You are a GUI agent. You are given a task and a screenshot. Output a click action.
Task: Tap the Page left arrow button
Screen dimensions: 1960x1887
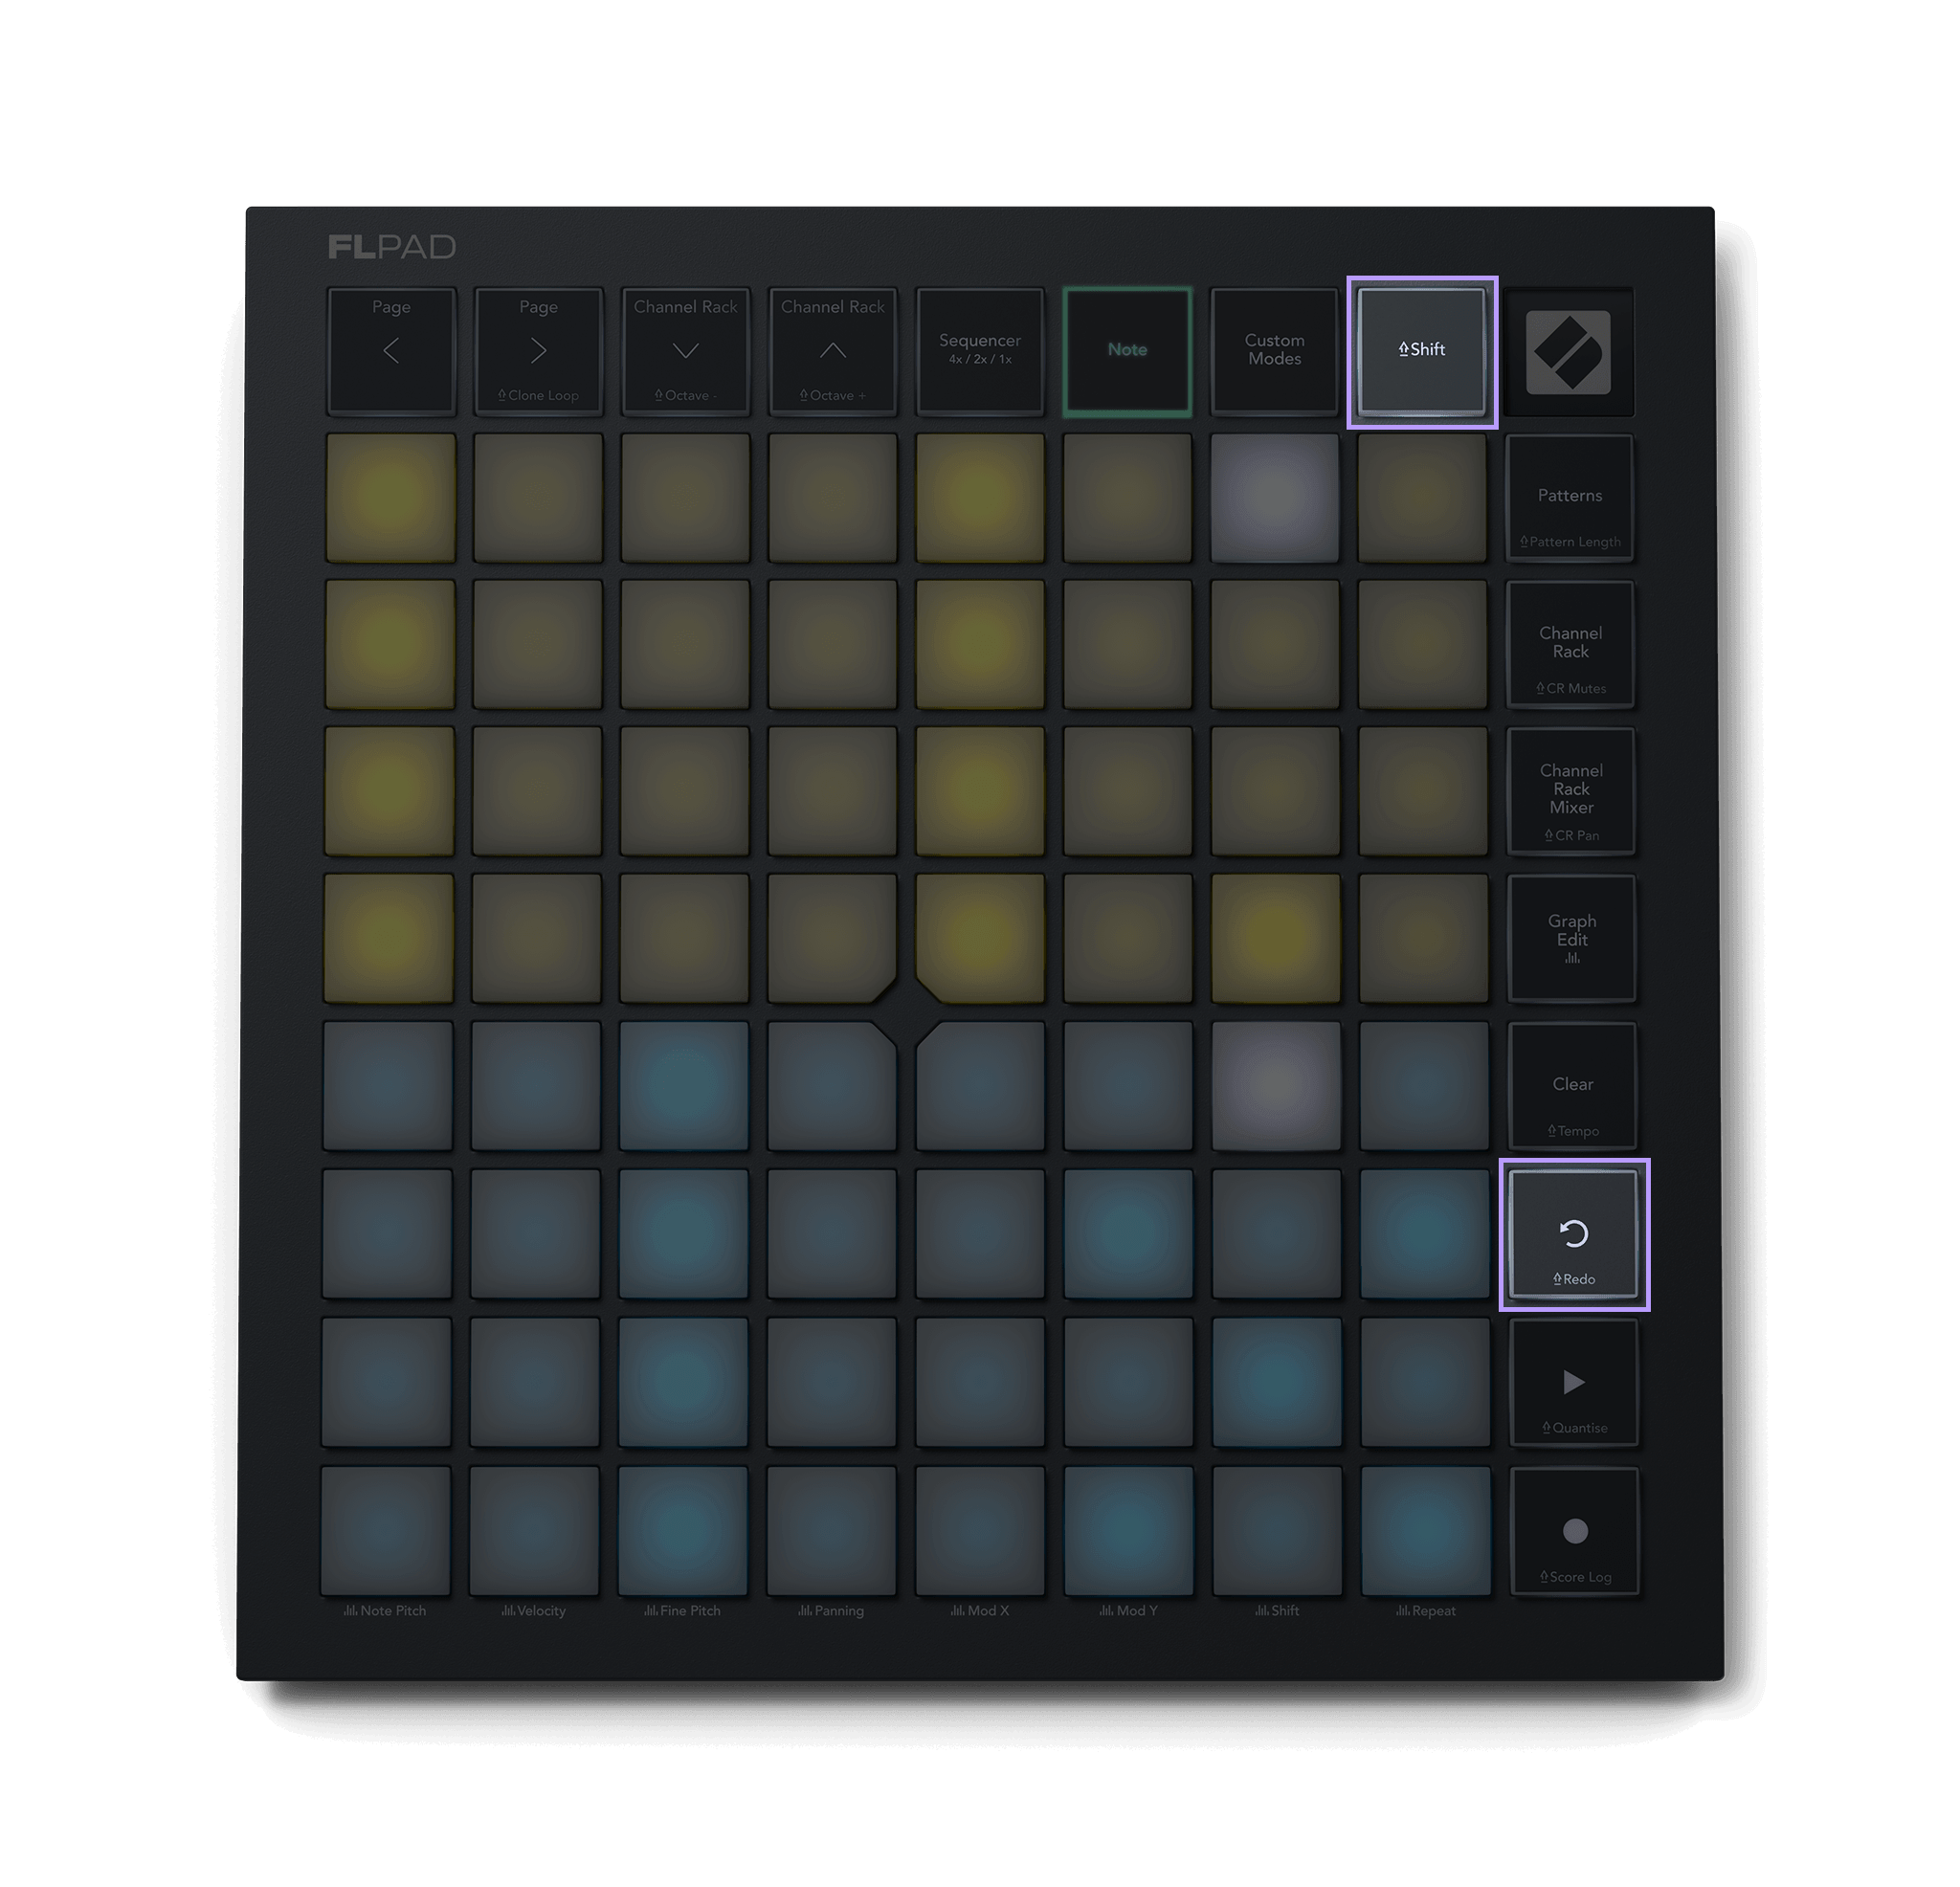(x=391, y=351)
